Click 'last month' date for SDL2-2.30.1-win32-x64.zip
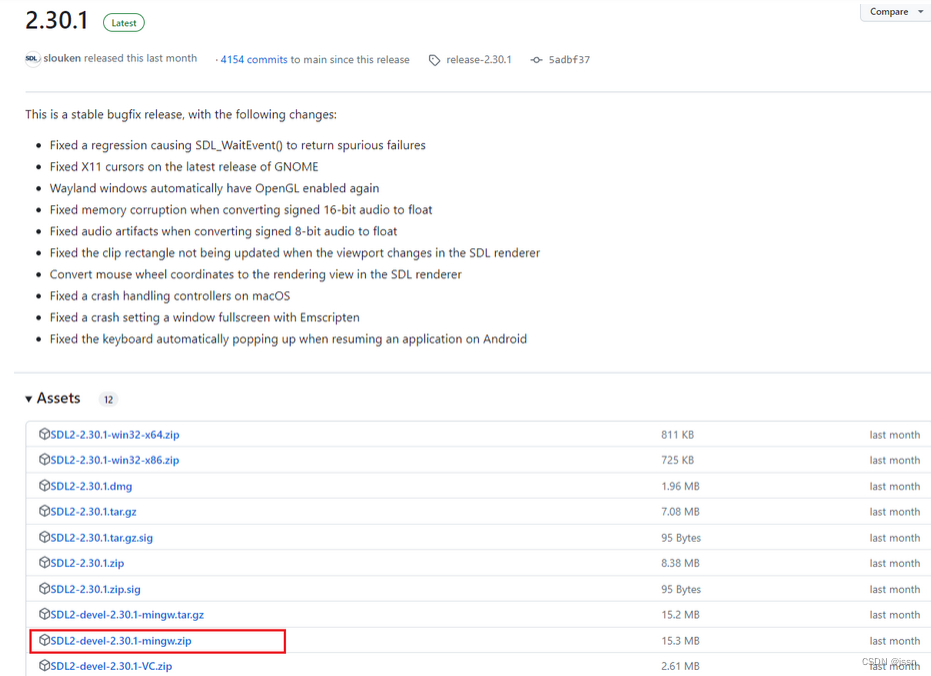This screenshot has height=676, width=931. point(895,434)
